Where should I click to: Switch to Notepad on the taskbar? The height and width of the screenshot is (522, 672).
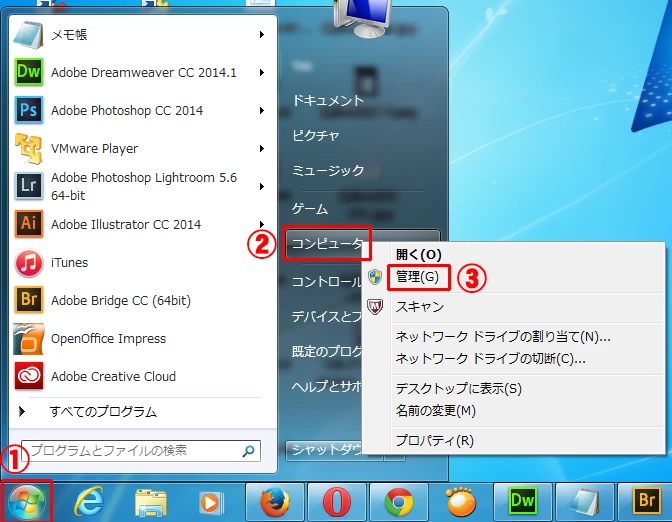tap(585, 502)
